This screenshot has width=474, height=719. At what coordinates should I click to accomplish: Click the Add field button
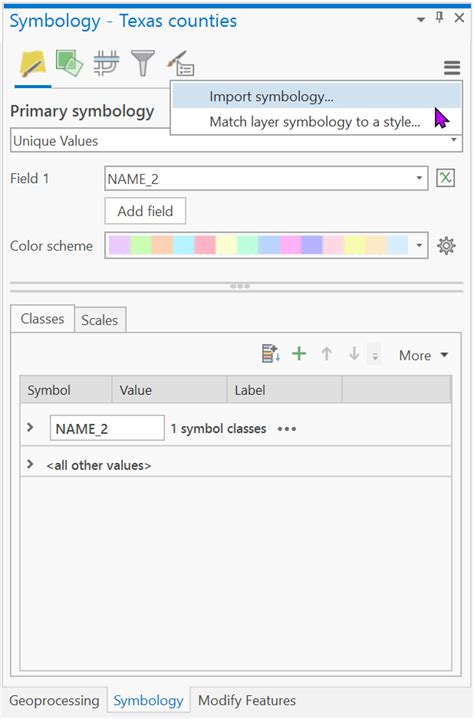click(145, 211)
